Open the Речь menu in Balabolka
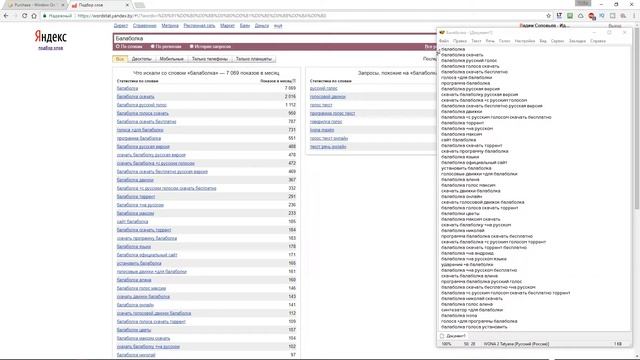The height and width of the screenshot is (360, 640). pyautogui.click(x=490, y=41)
